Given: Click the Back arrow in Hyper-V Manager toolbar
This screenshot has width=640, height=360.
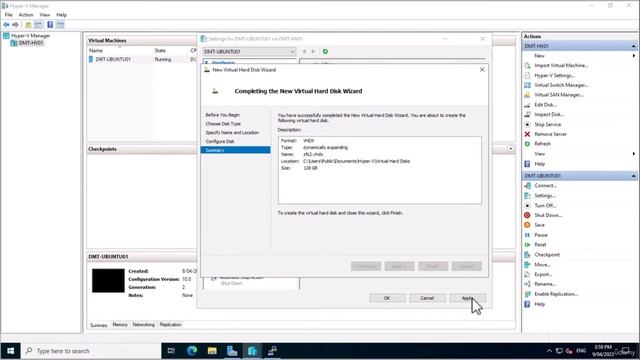Looking at the screenshot, I should [x=6, y=25].
